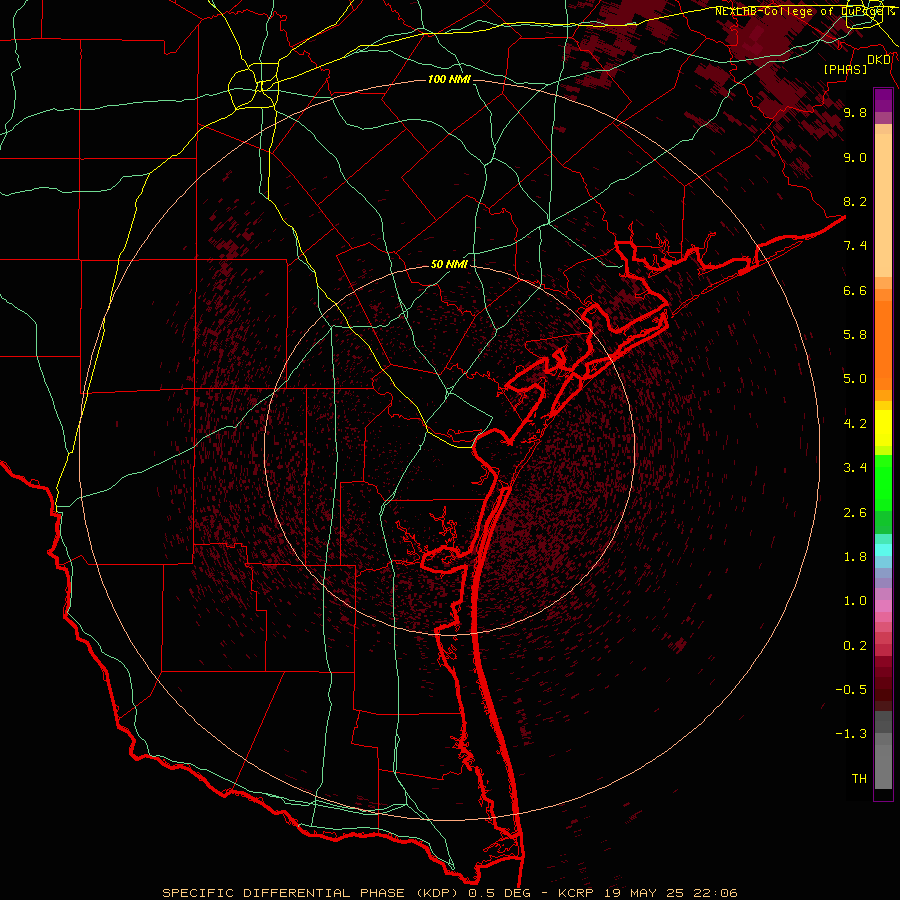Screen dimensions: 900x900
Task: Click the "DKD" legend label
Action: click(879, 60)
